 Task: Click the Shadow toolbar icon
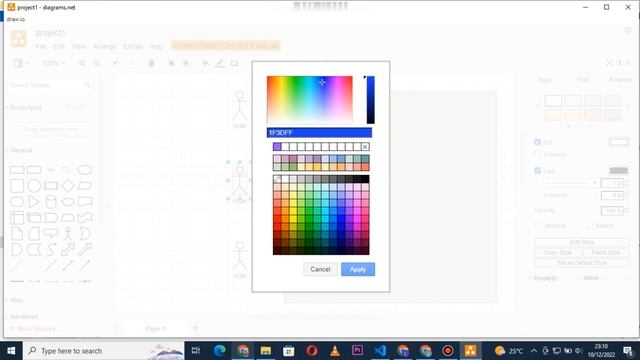234,63
